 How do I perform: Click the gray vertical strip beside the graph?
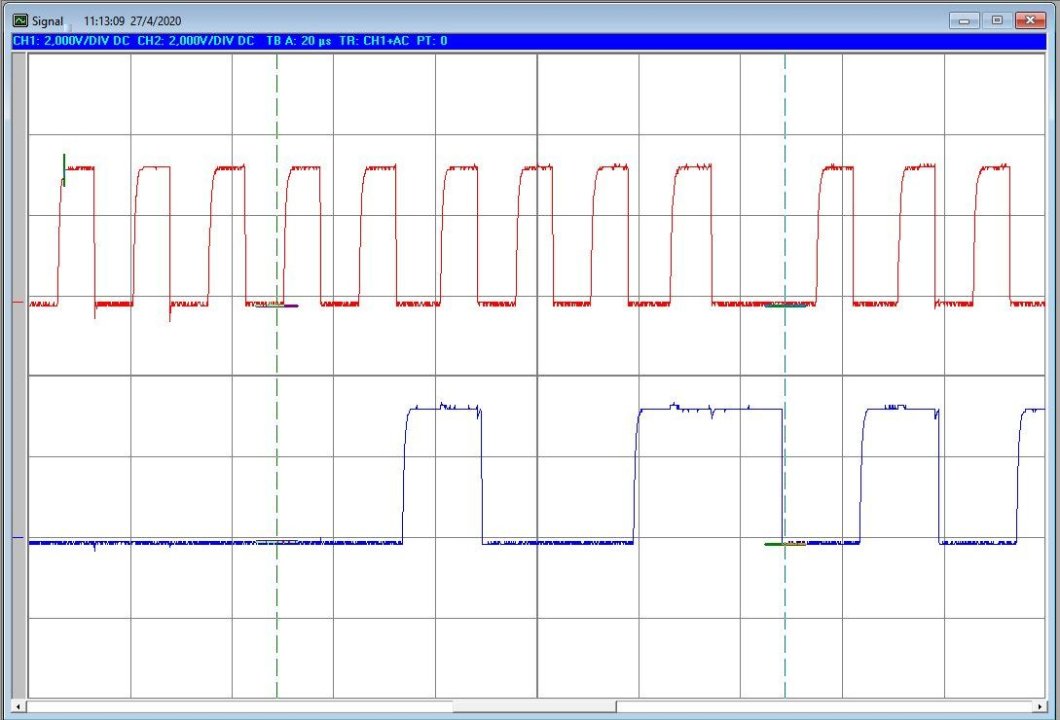click(20, 376)
